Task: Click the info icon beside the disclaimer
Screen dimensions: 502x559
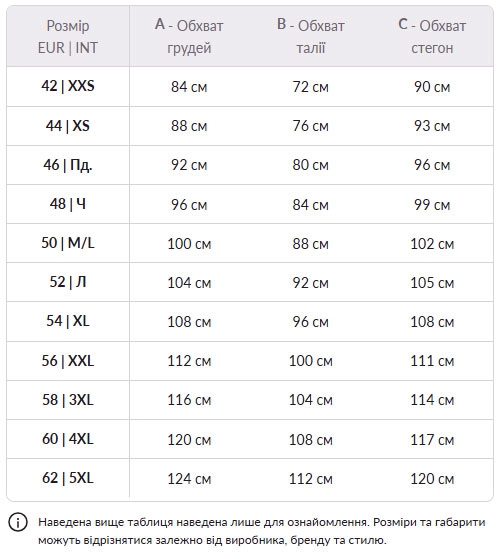Action: (18, 523)
